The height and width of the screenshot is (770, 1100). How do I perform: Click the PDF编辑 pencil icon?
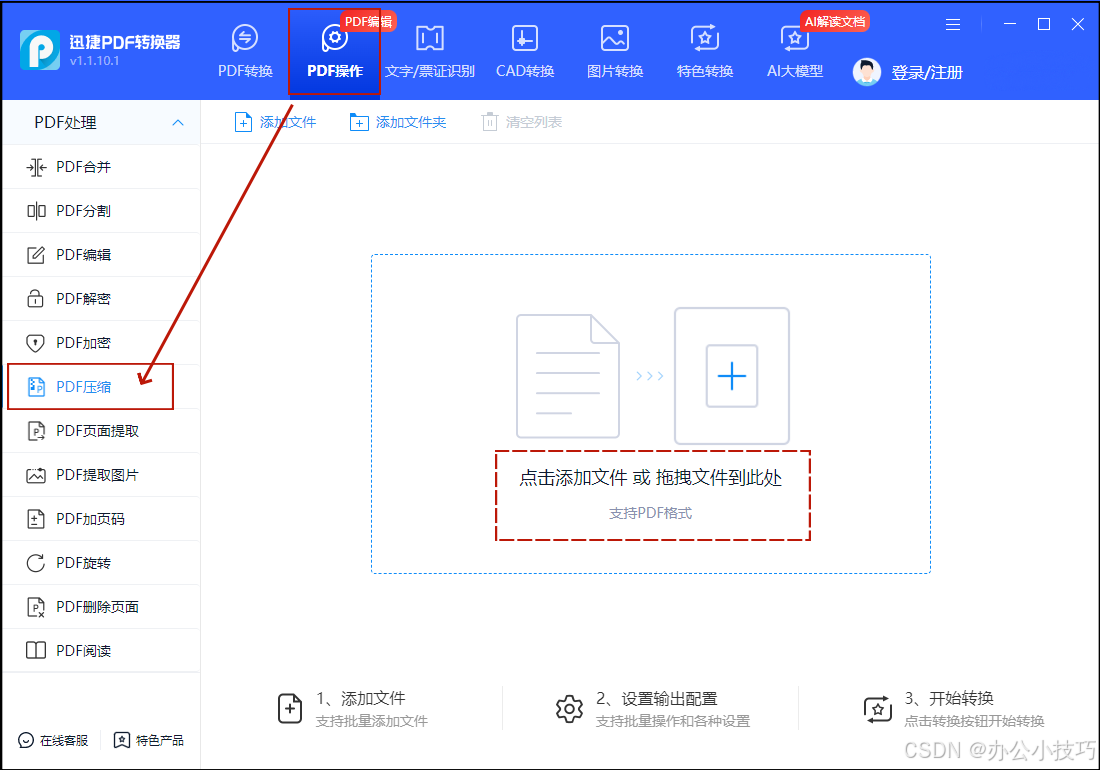[x=36, y=255]
